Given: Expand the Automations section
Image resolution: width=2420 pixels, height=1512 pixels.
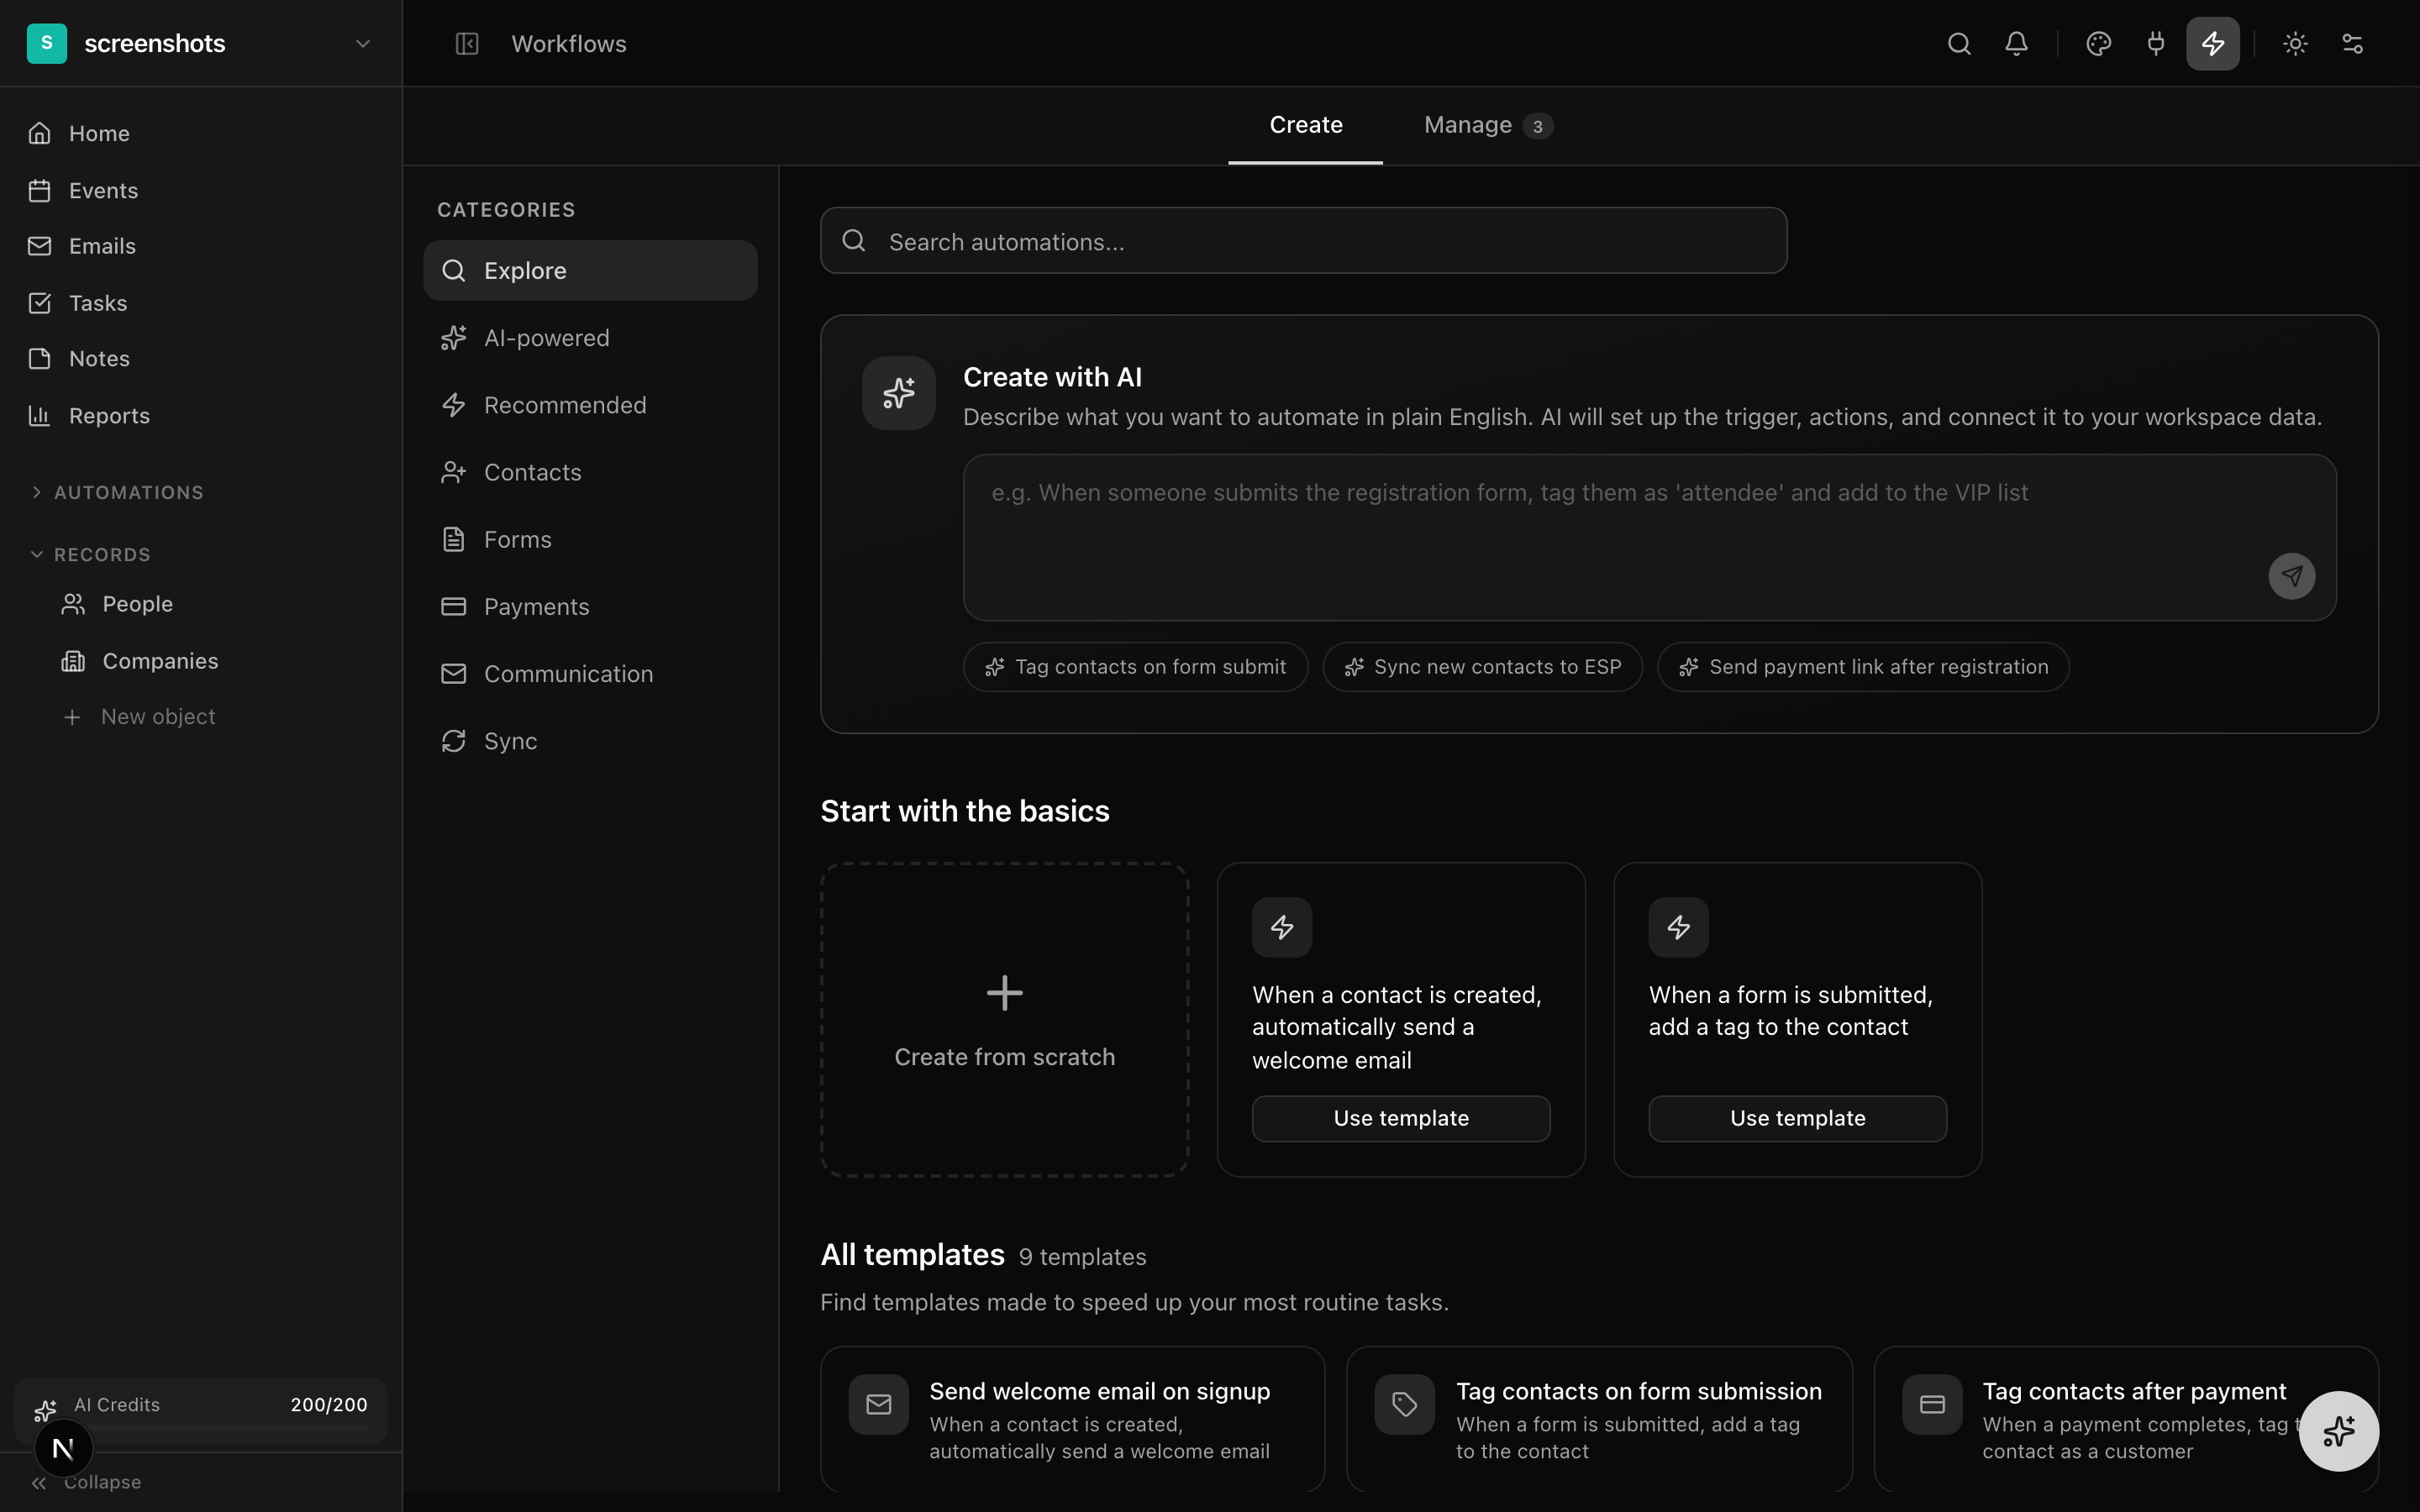Looking at the screenshot, I should click(128, 492).
